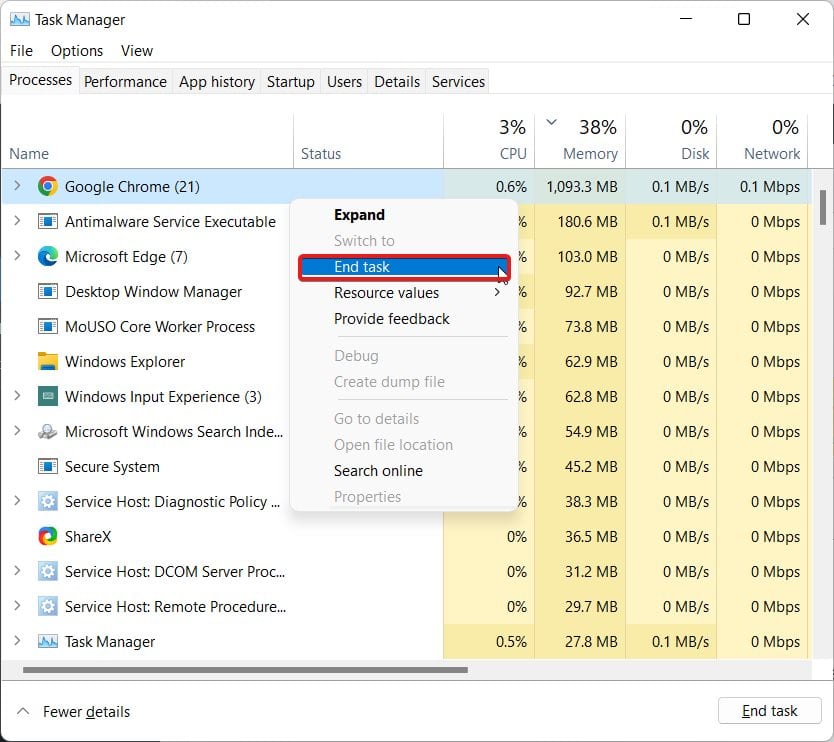Switch to the Performance tab
This screenshot has height=742, width=834.
point(125,82)
